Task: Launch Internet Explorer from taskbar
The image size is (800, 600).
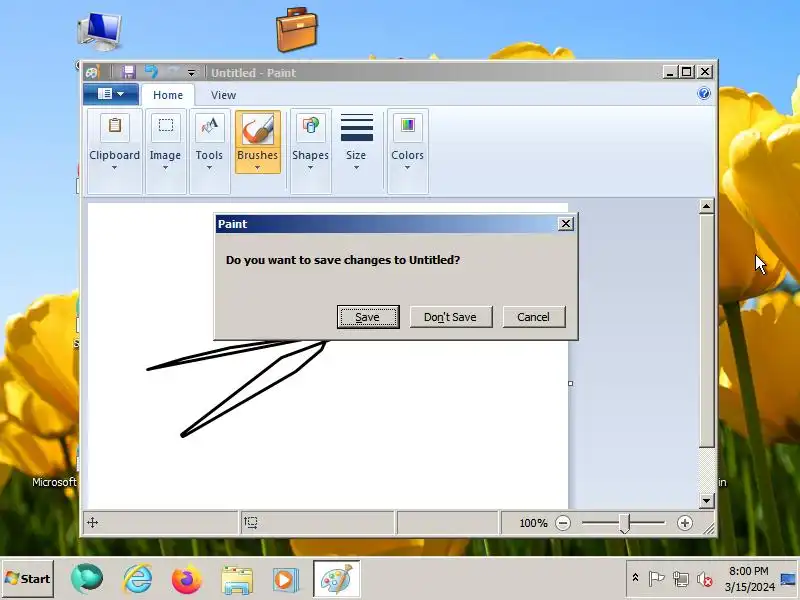Action: (x=137, y=579)
